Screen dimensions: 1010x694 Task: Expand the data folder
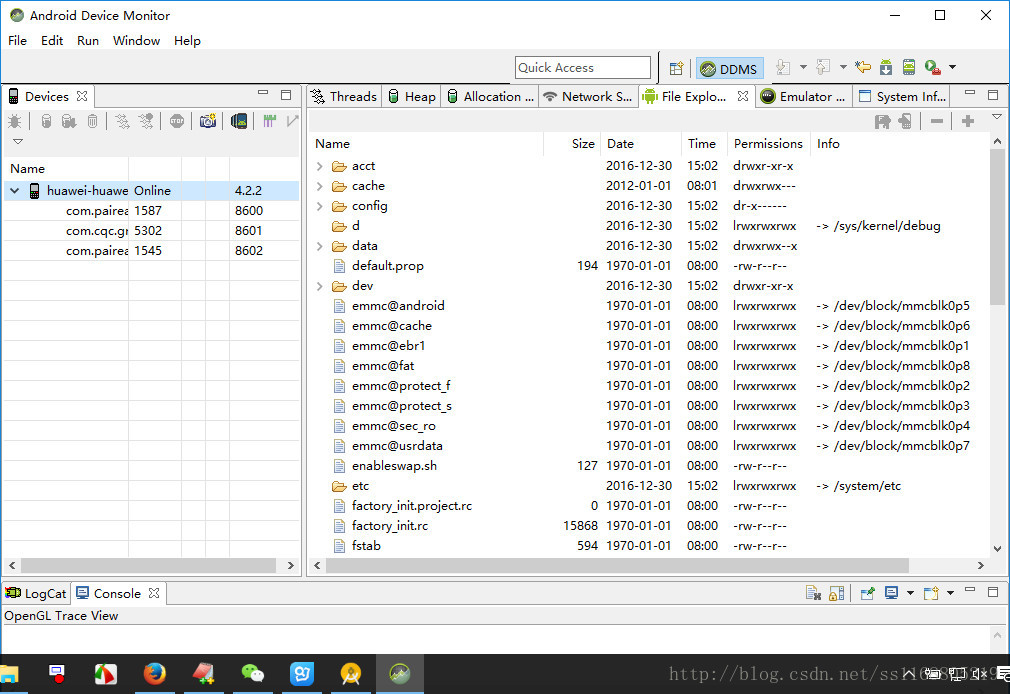319,246
